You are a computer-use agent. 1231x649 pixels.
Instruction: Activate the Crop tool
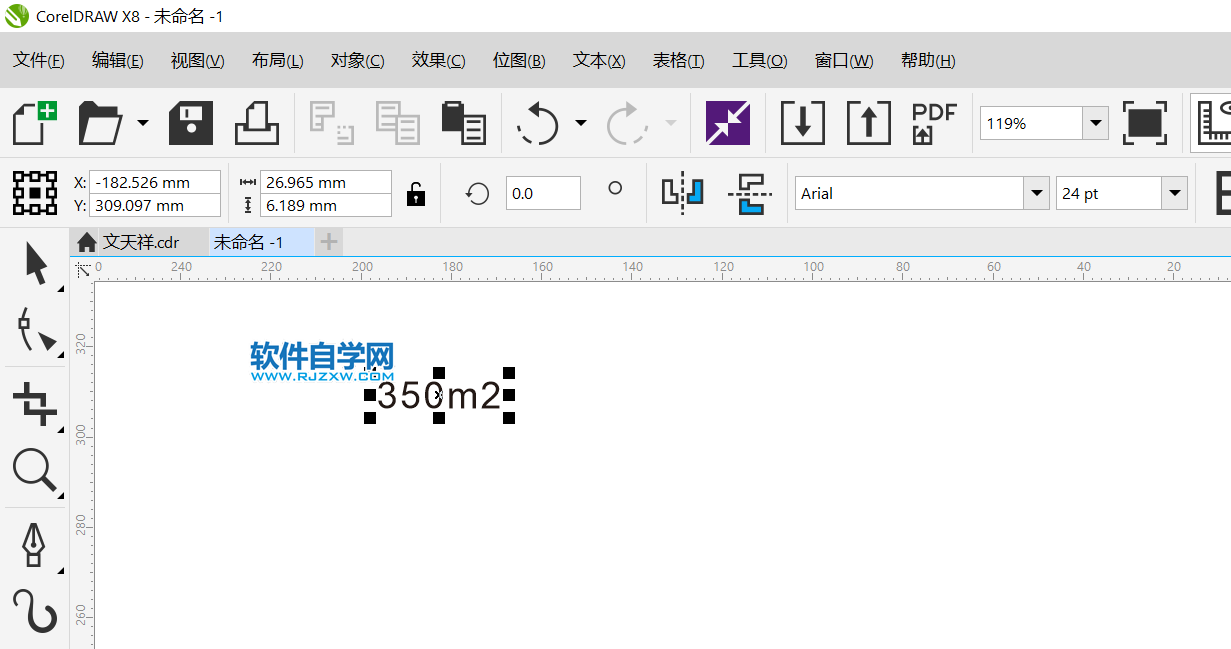click(x=35, y=402)
